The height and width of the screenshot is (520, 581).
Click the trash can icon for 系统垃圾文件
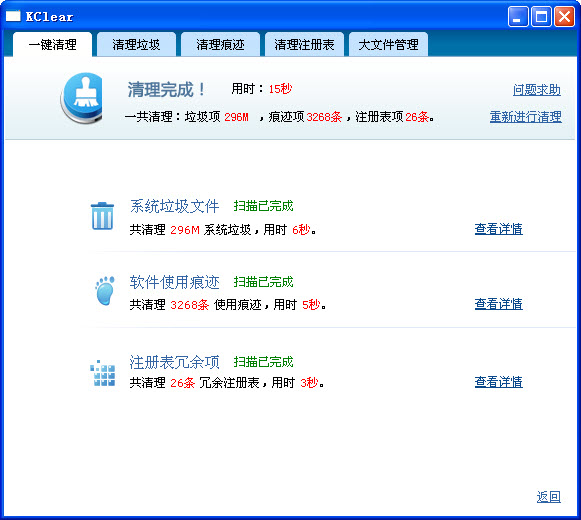click(102, 216)
